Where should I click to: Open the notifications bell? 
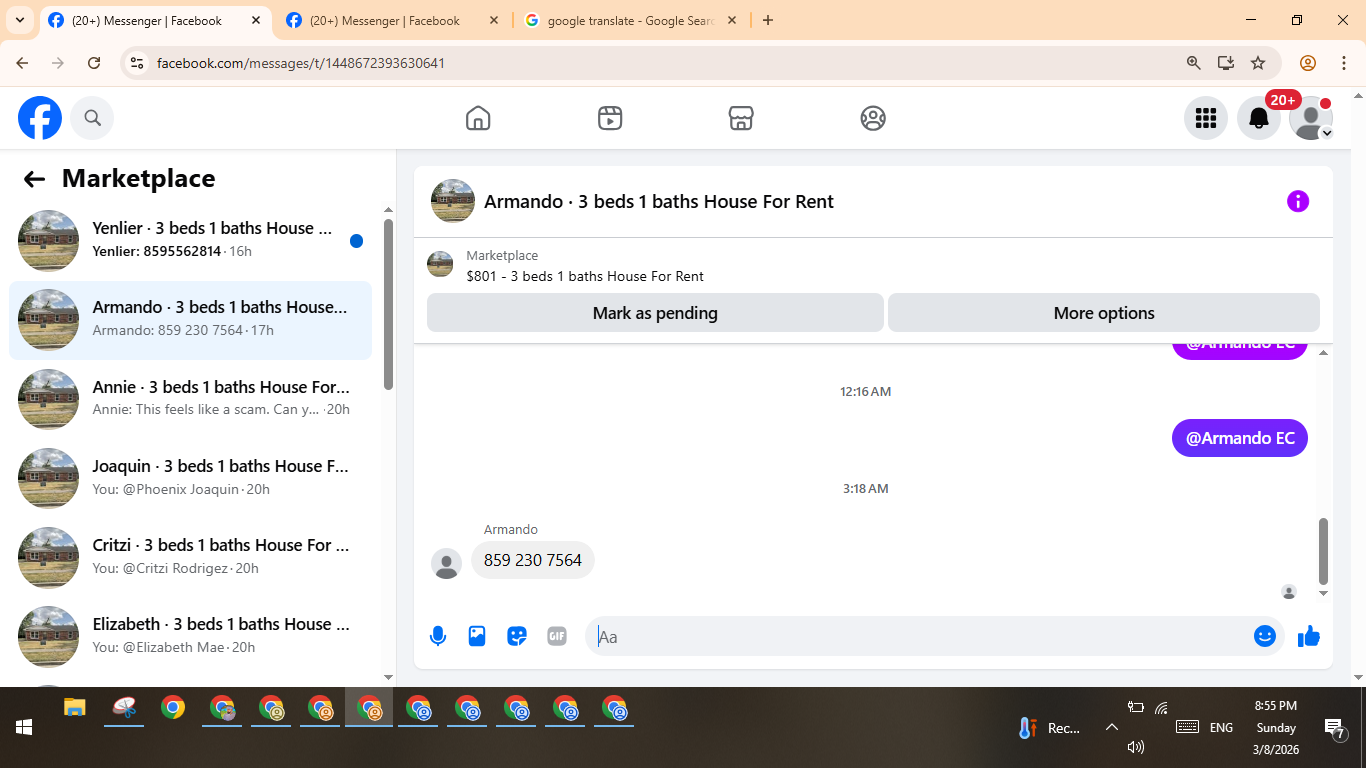[1259, 118]
